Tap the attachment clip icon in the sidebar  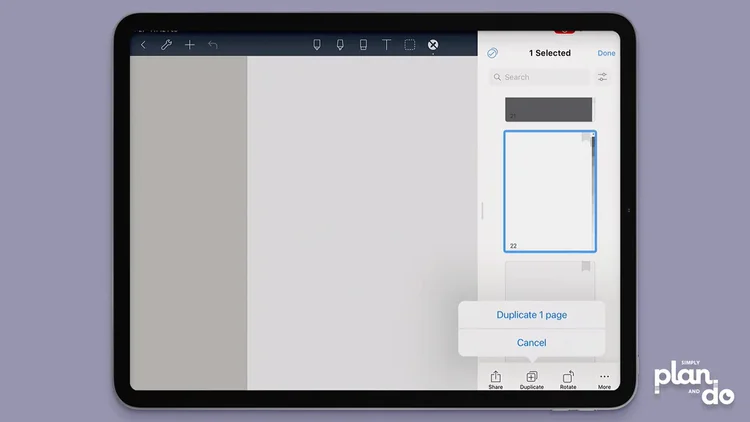492,53
